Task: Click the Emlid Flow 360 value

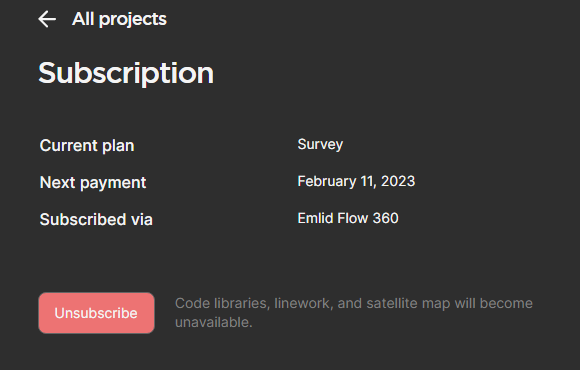Action: (x=348, y=218)
